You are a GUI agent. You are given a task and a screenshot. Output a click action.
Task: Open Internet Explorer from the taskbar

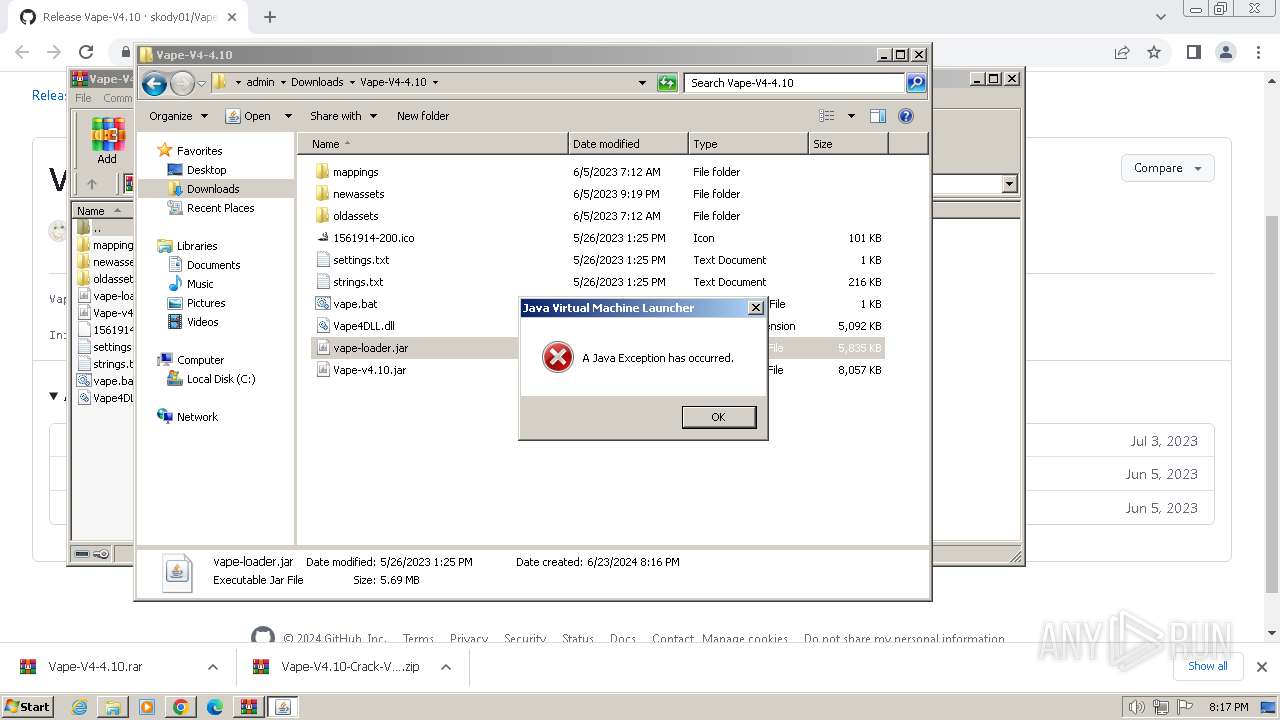pos(79,707)
